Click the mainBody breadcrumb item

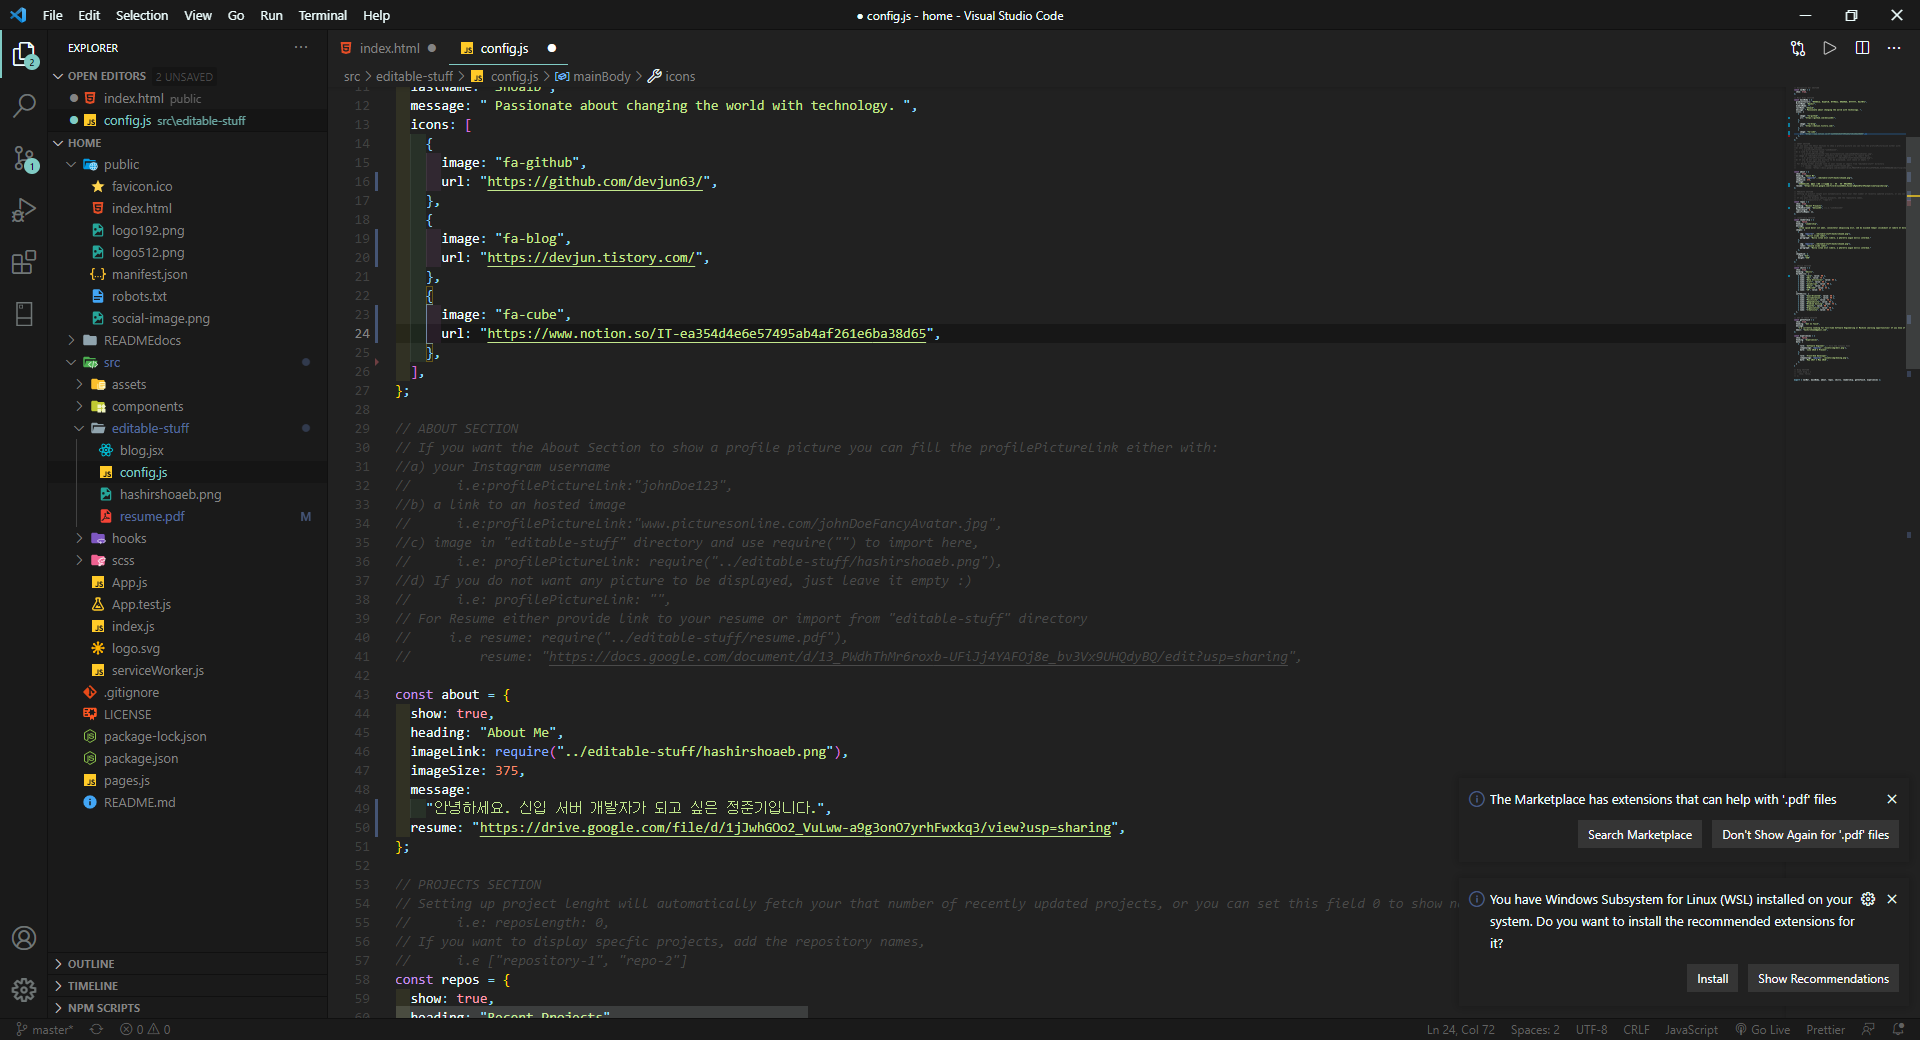coord(593,76)
